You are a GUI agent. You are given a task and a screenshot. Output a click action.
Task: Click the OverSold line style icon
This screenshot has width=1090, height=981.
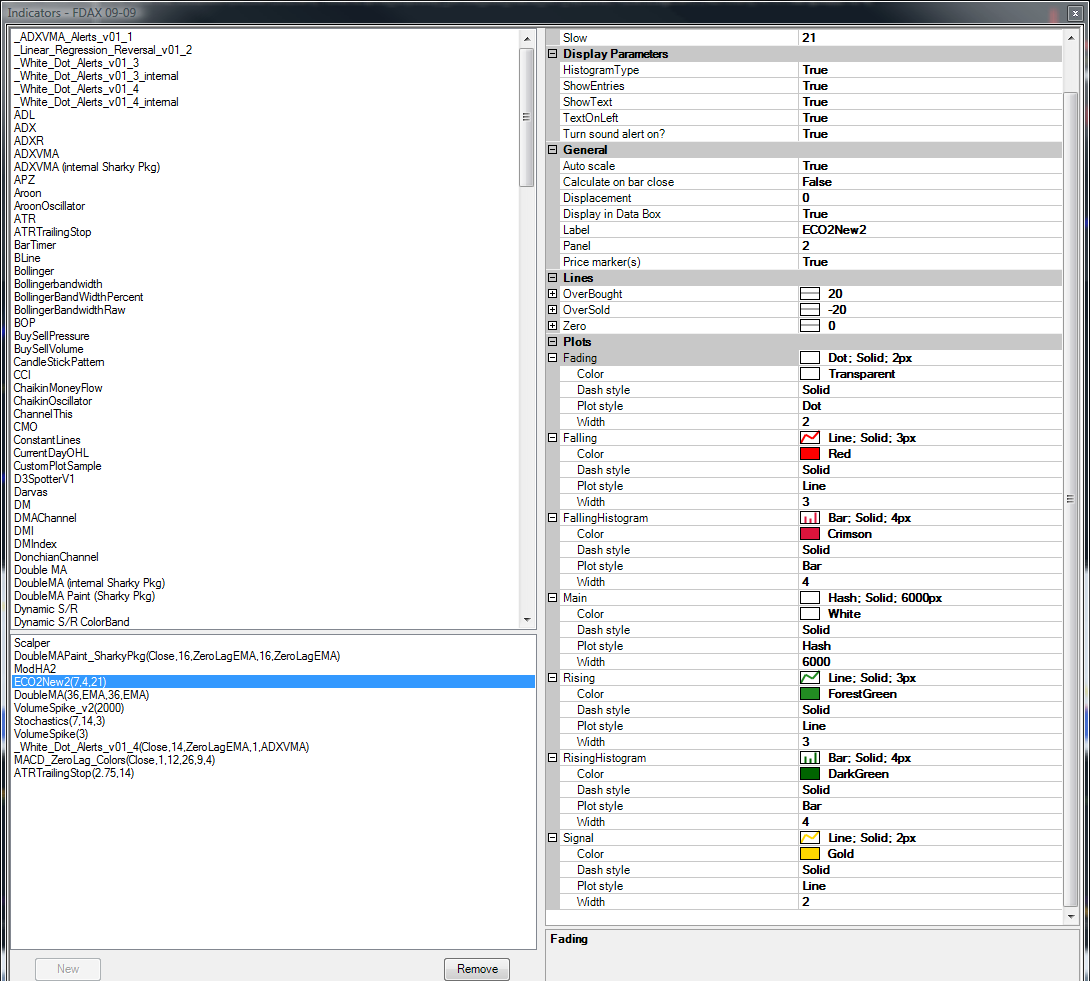click(x=809, y=310)
